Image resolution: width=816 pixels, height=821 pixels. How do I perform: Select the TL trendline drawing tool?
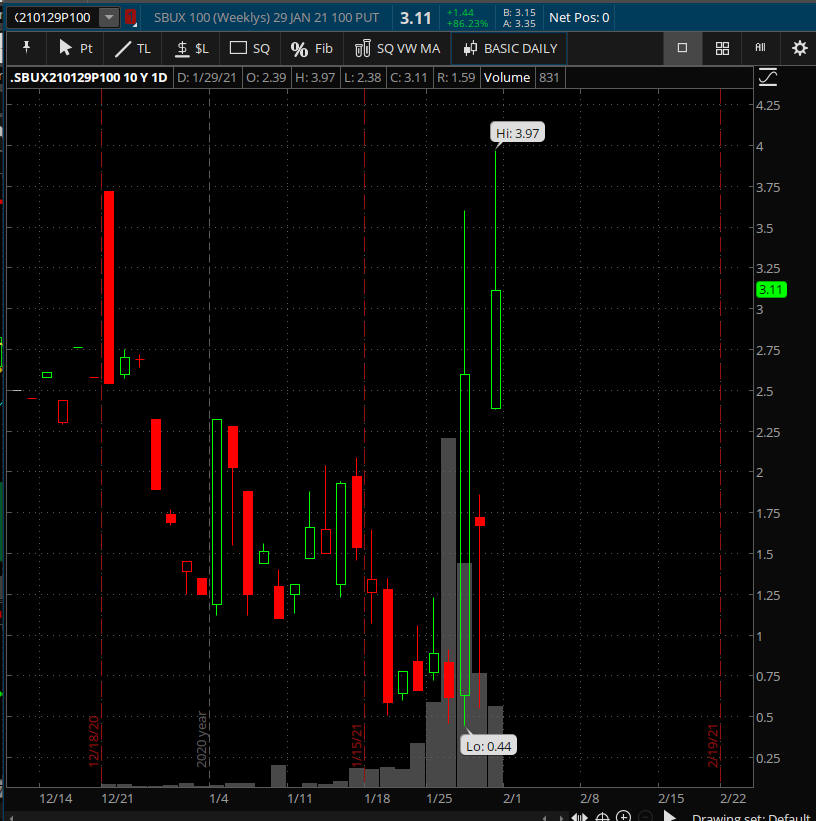click(x=132, y=49)
